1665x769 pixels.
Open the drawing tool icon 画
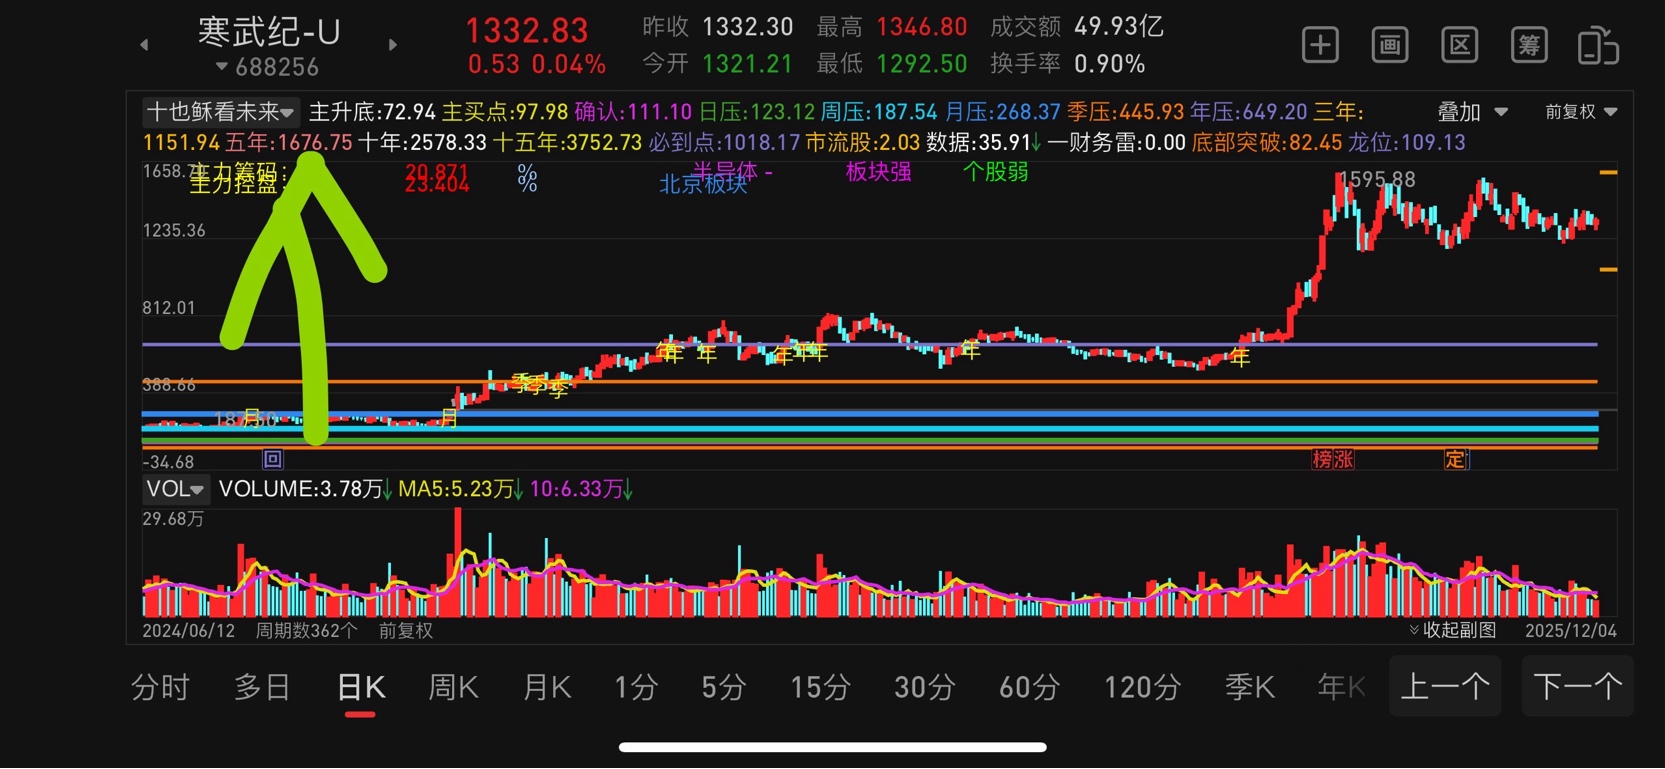coord(1389,45)
